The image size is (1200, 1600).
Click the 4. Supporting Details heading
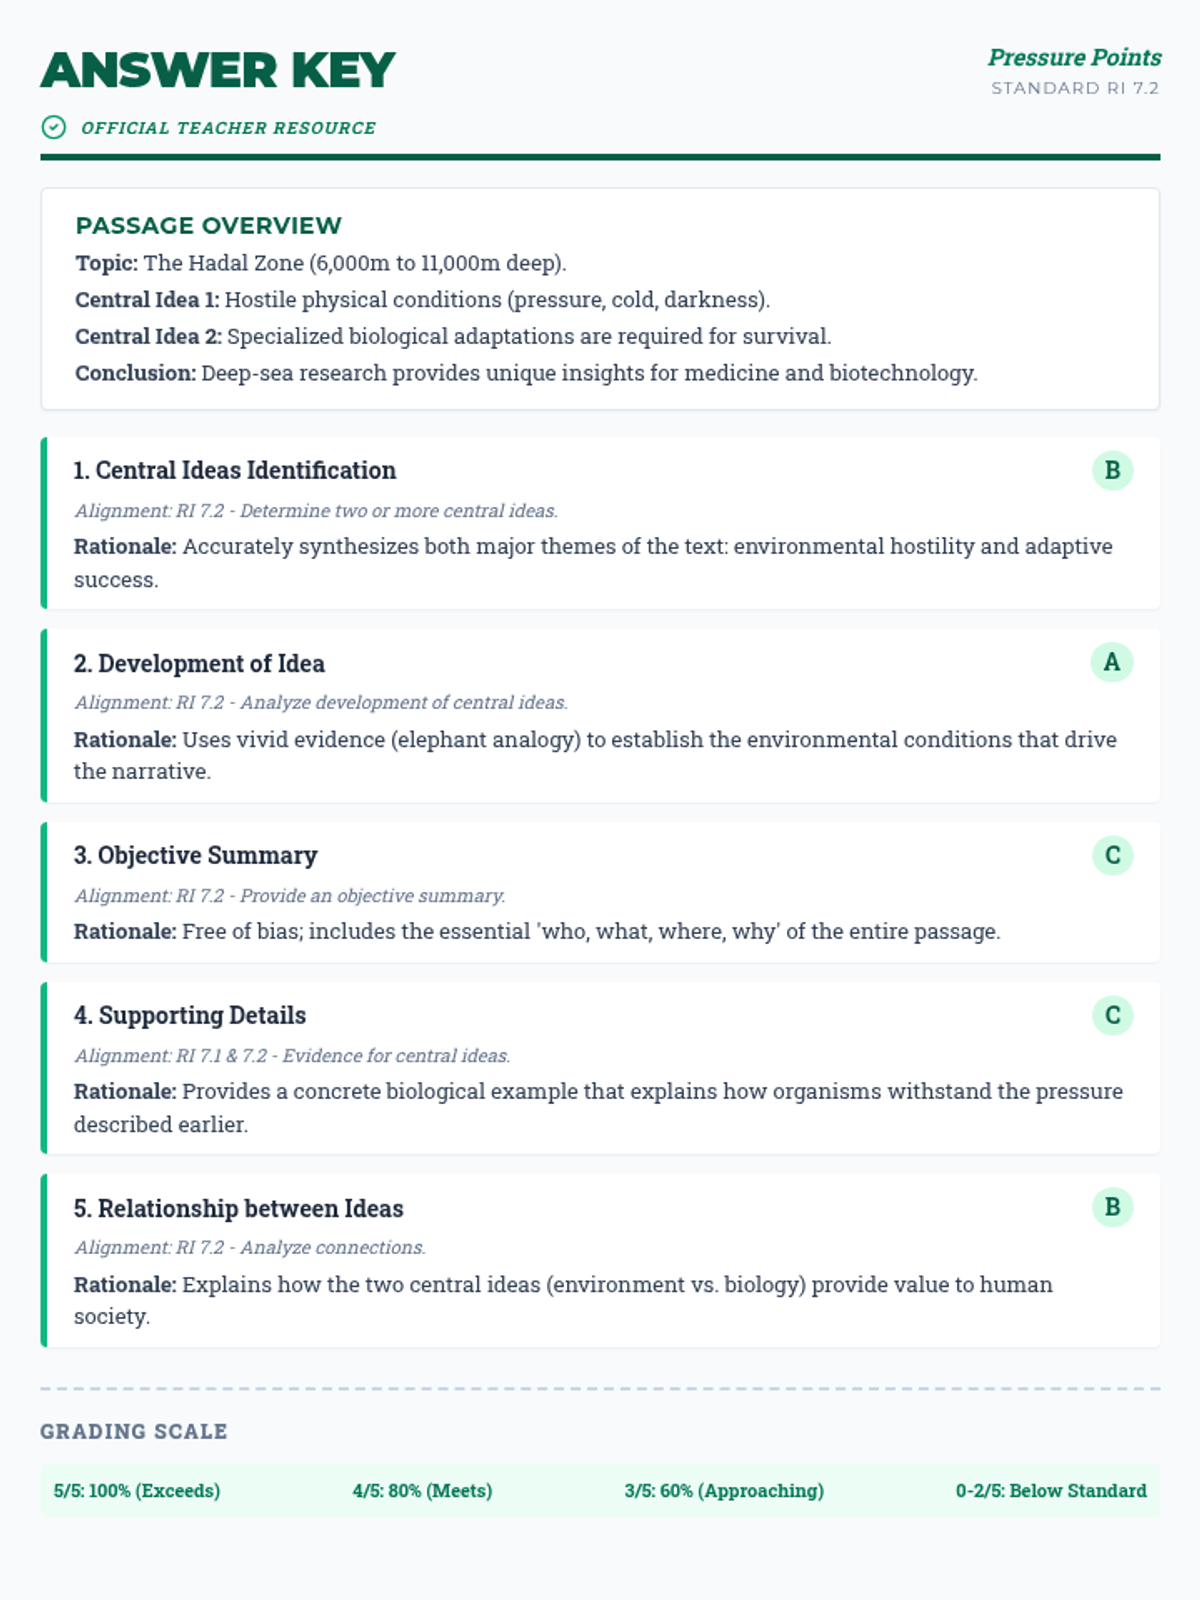190,1015
